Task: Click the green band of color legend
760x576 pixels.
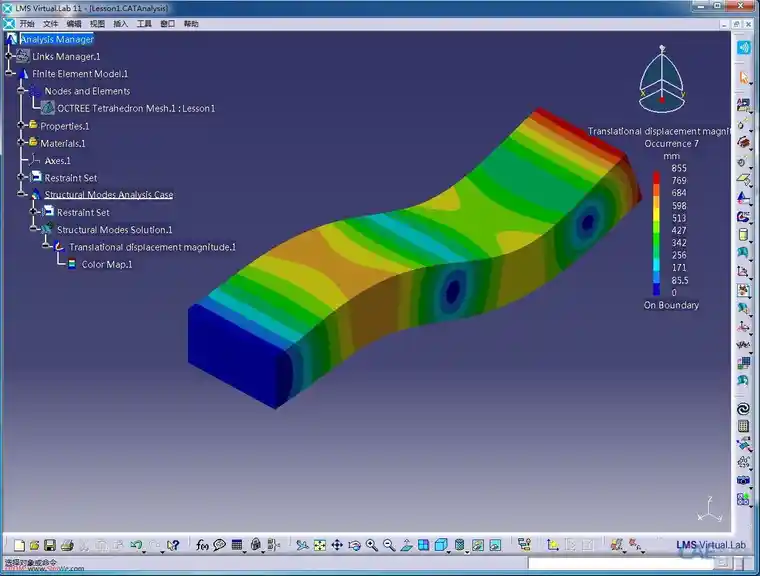Action: pyautogui.click(x=656, y=242)
